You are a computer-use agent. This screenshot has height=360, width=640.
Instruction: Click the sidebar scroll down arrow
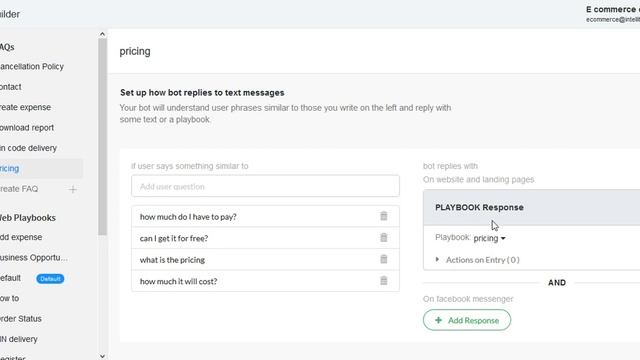pos(102,356)
